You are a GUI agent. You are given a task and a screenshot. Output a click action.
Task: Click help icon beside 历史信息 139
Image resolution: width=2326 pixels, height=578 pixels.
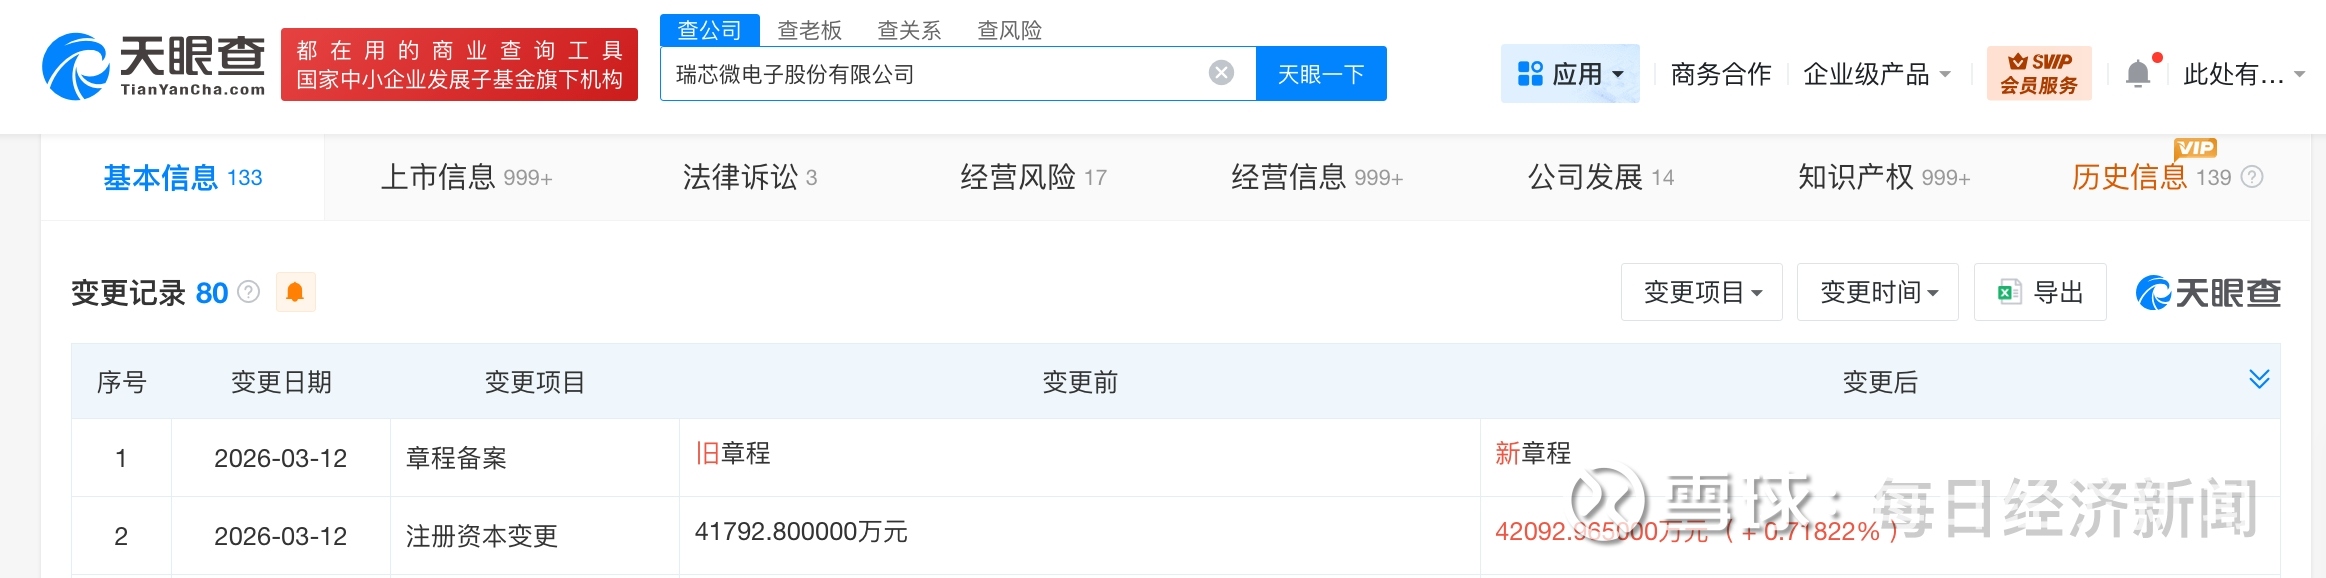2252,177
